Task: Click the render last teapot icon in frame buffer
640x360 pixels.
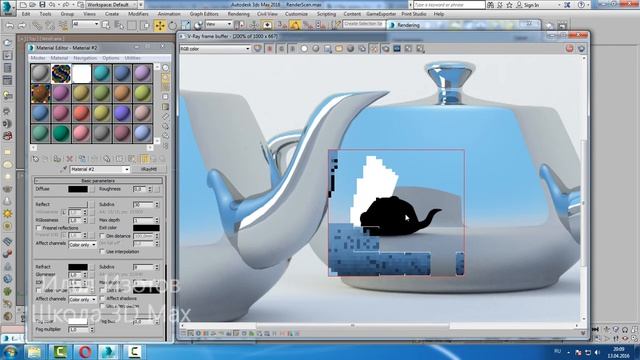Action: tap(581, 49)
